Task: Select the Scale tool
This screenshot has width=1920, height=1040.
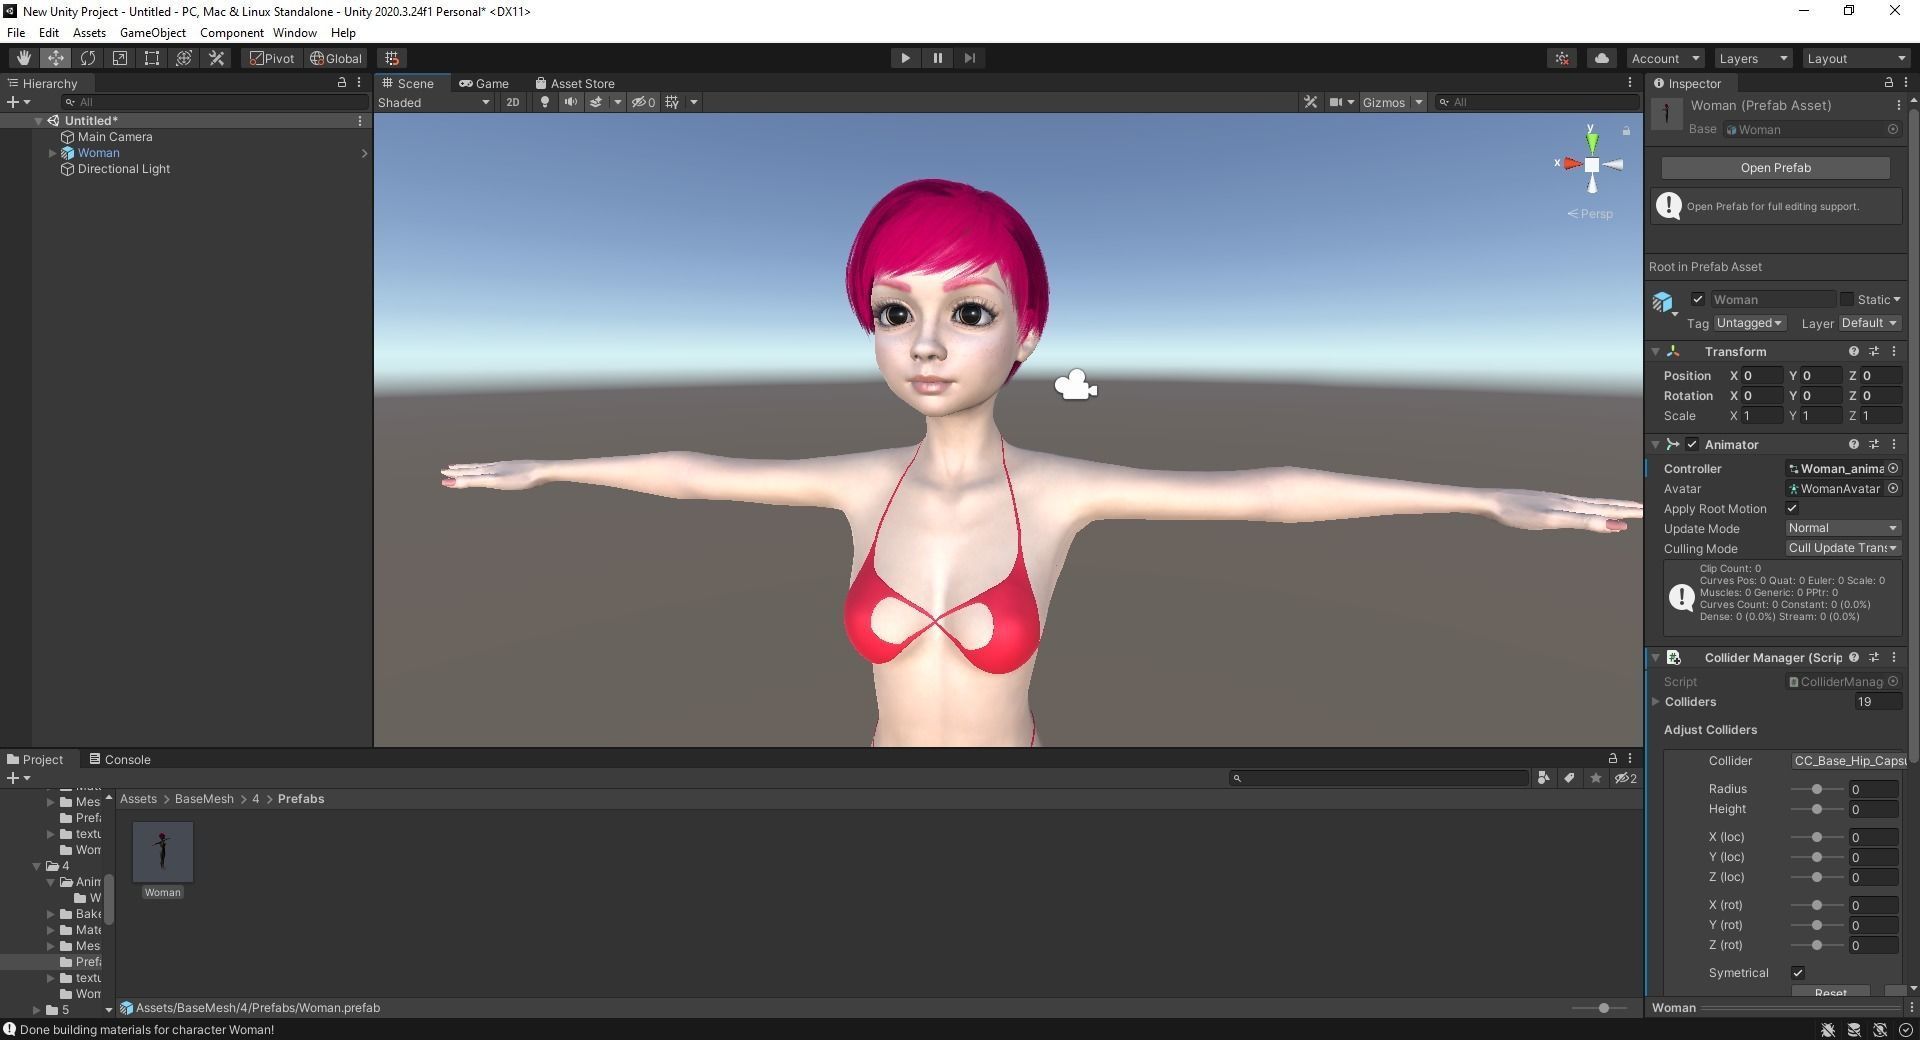Action: pos(120,58)
